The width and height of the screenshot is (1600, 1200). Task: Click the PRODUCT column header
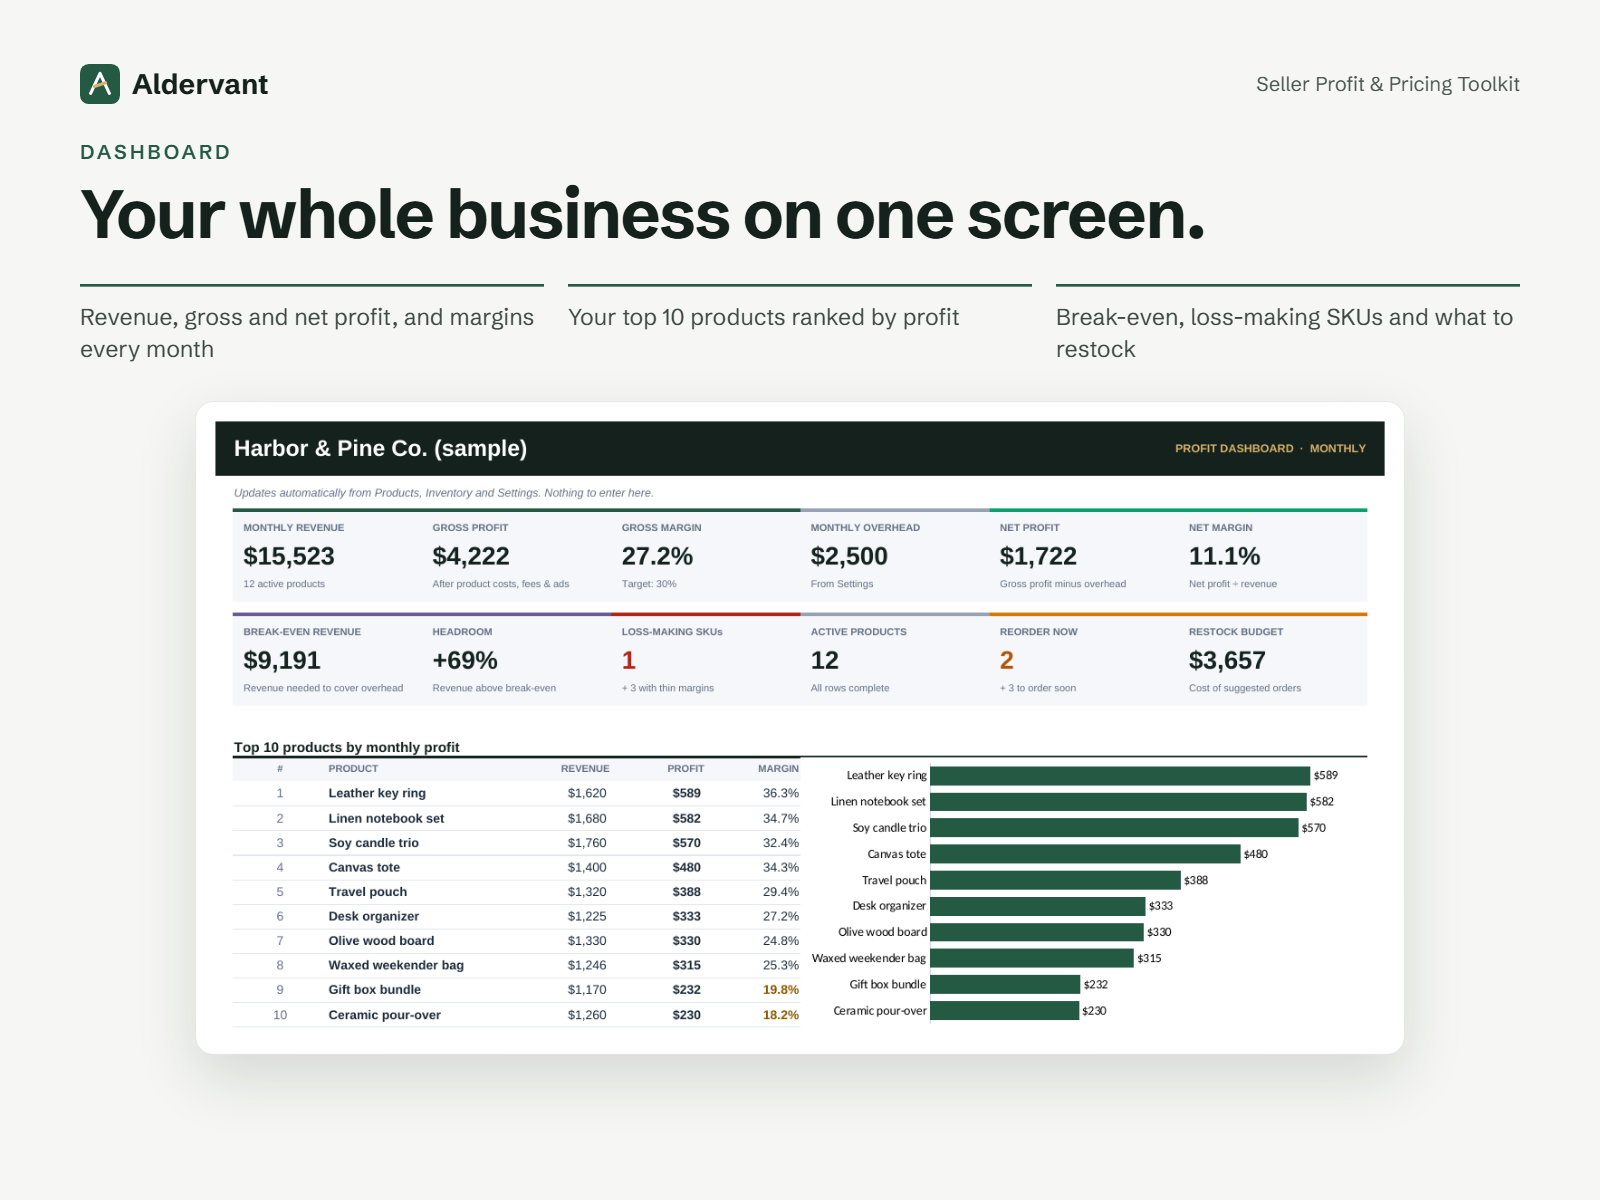pyautogui.click(x=353, y=769)
